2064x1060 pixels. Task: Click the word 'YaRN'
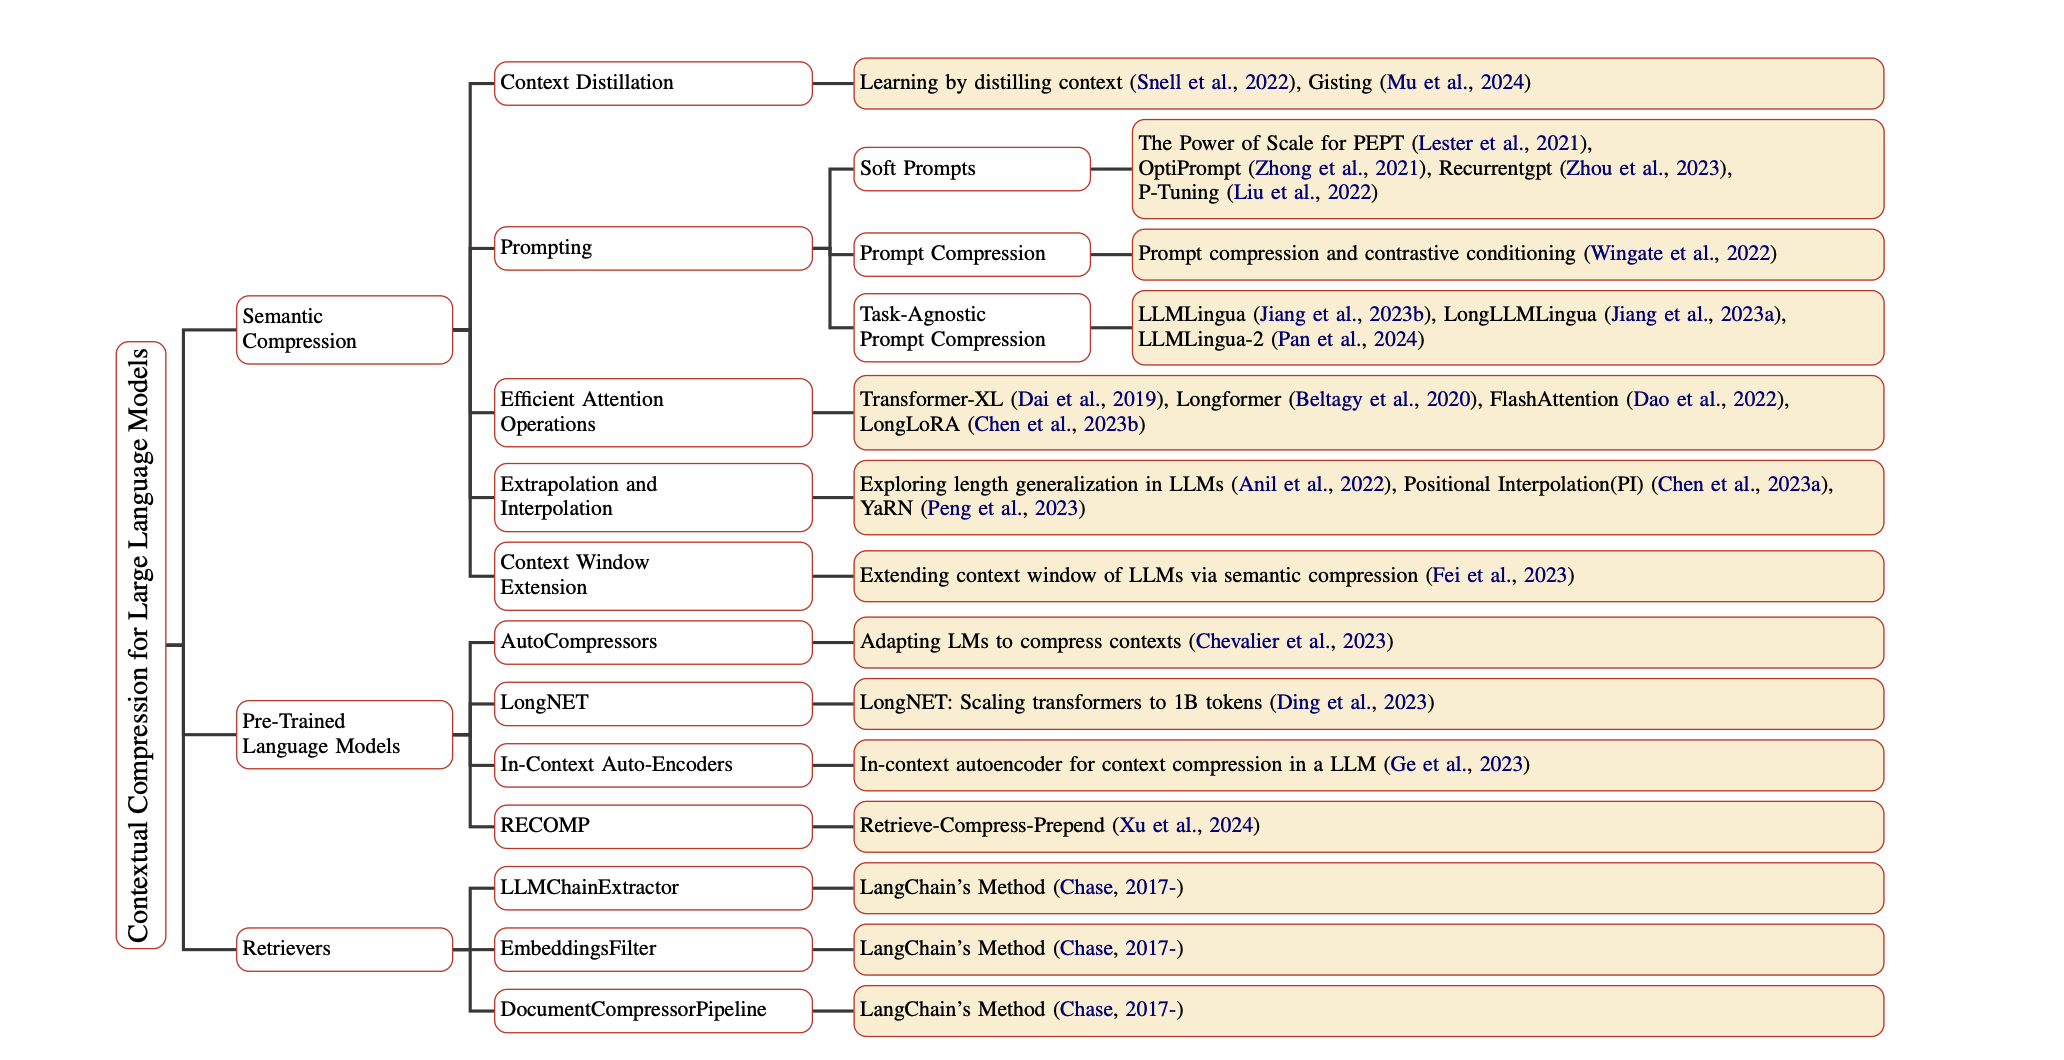pyautogui.click(x=887, y=509)
